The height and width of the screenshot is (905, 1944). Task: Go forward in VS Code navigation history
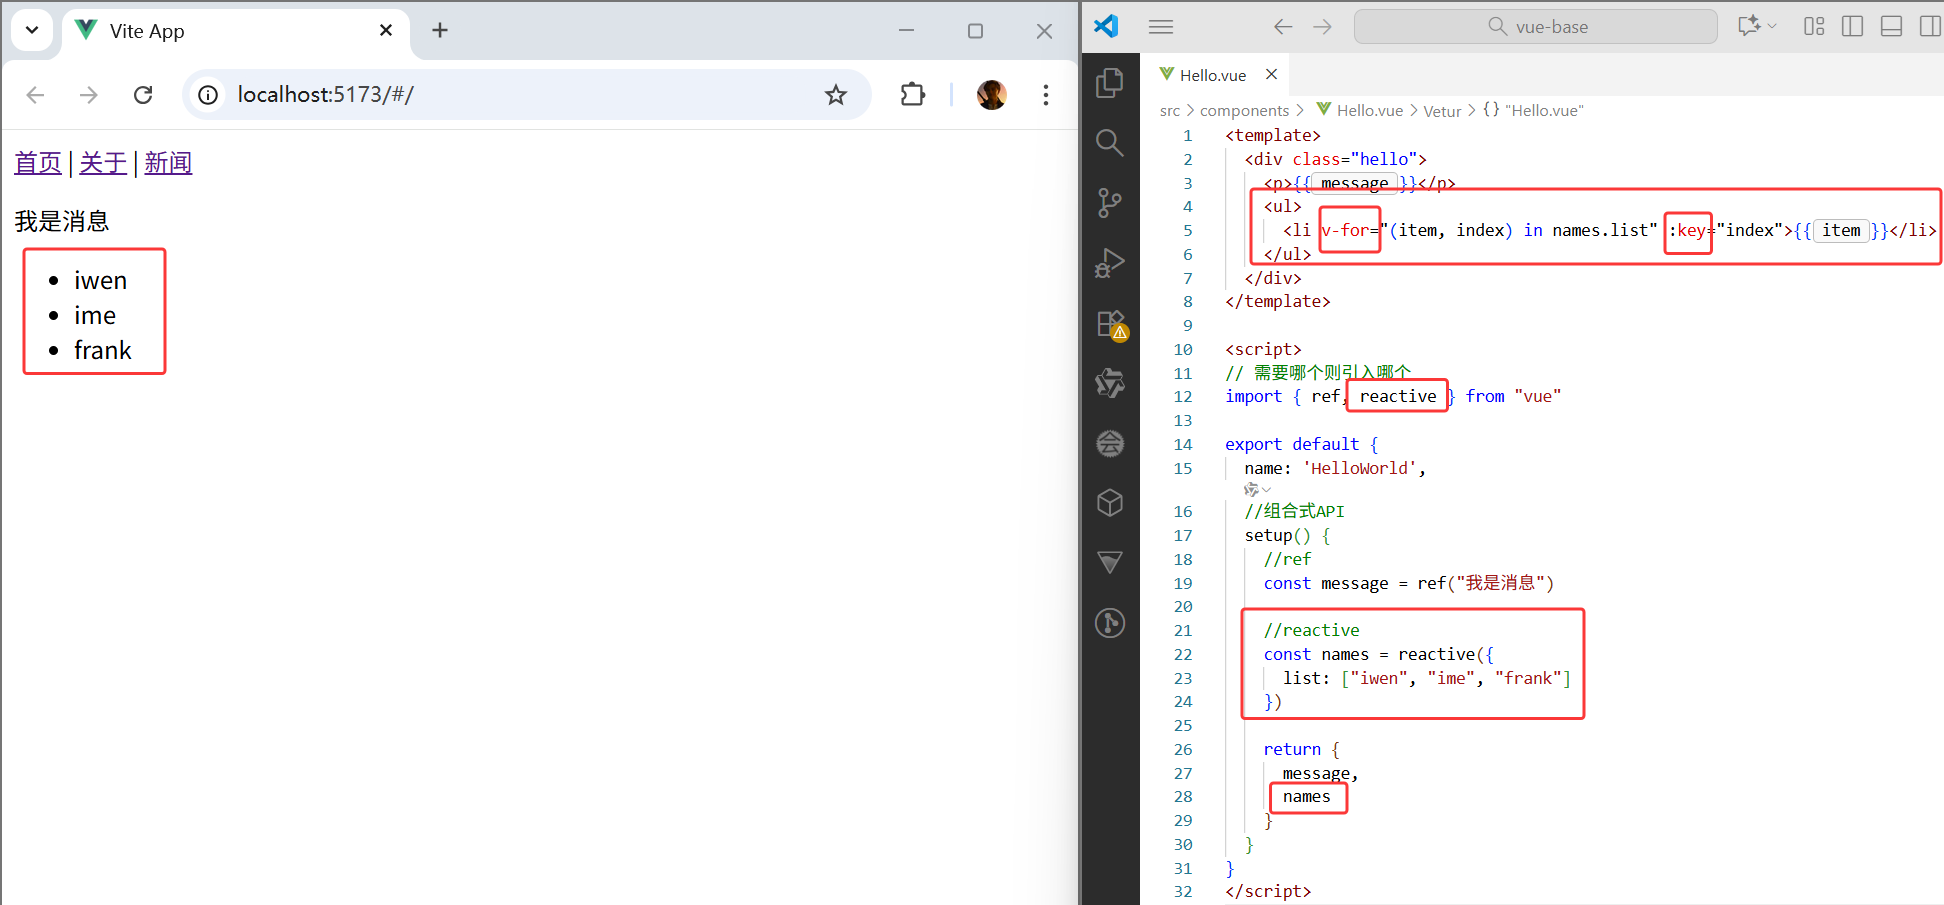(1322, 27)
